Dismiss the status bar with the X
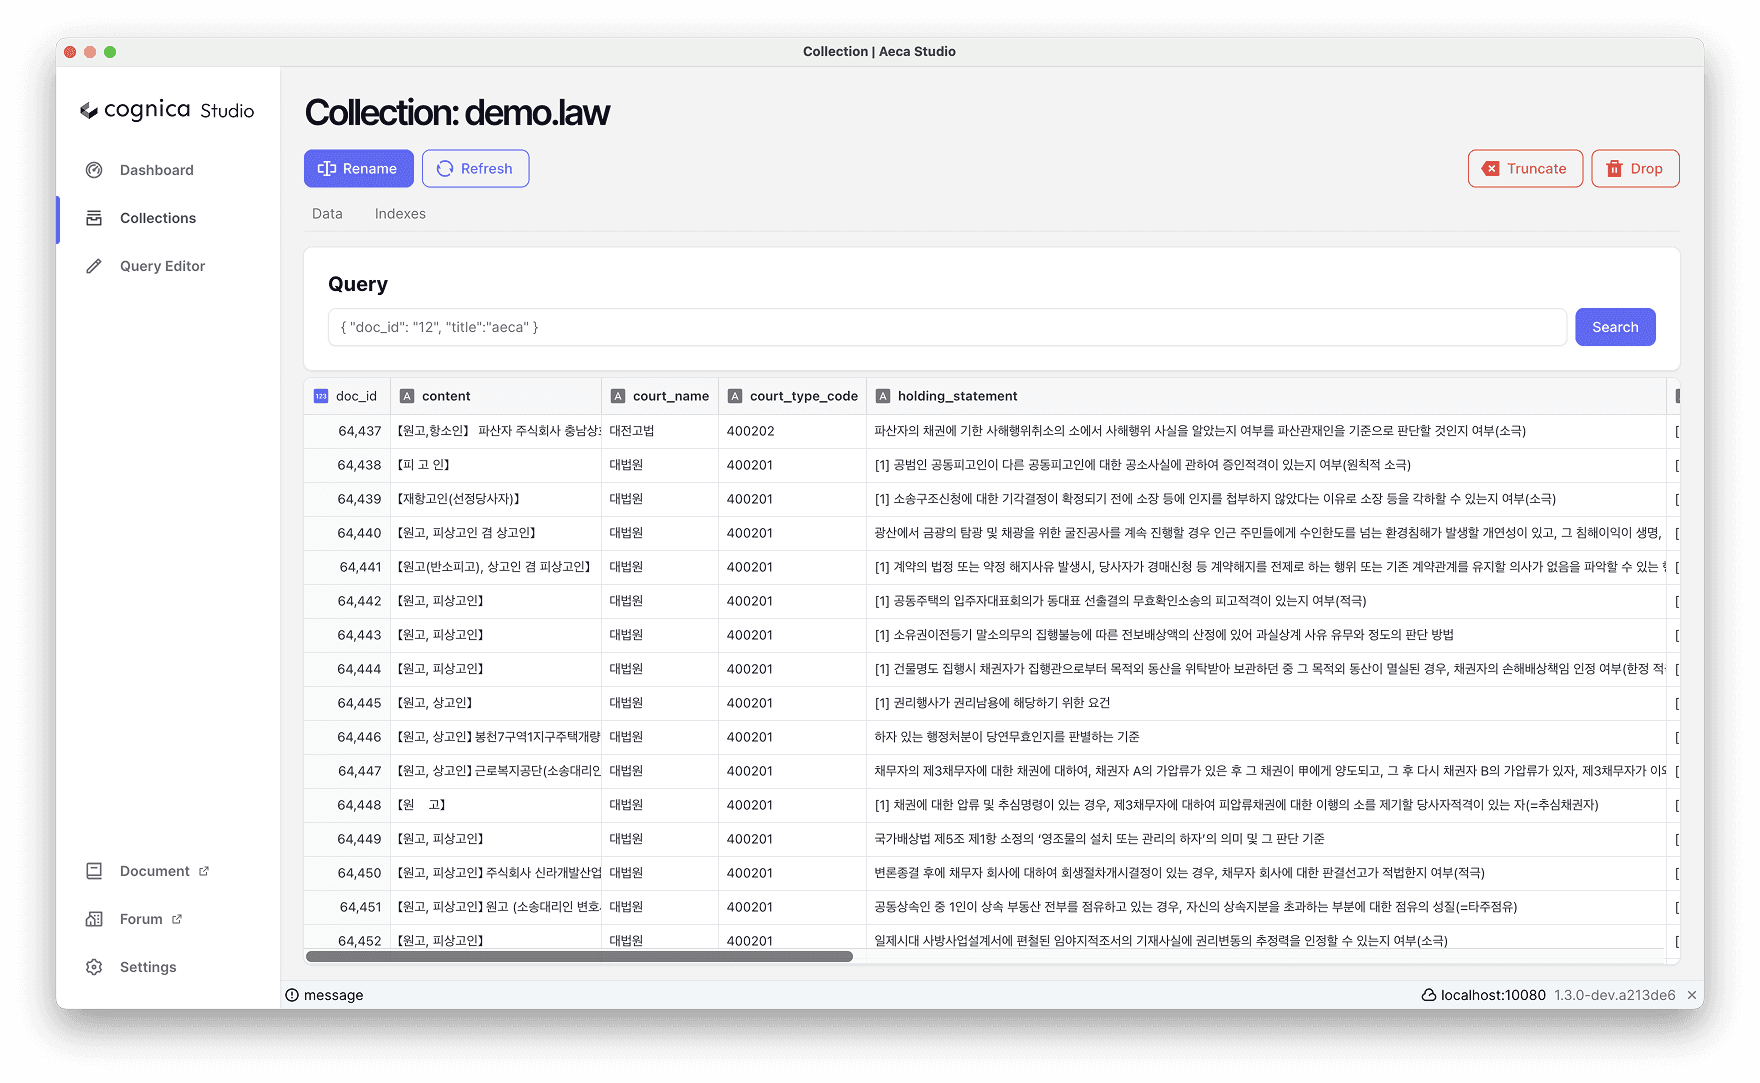The height and width of the screenshot is (1083, 1760). (x=1691, y=995)
